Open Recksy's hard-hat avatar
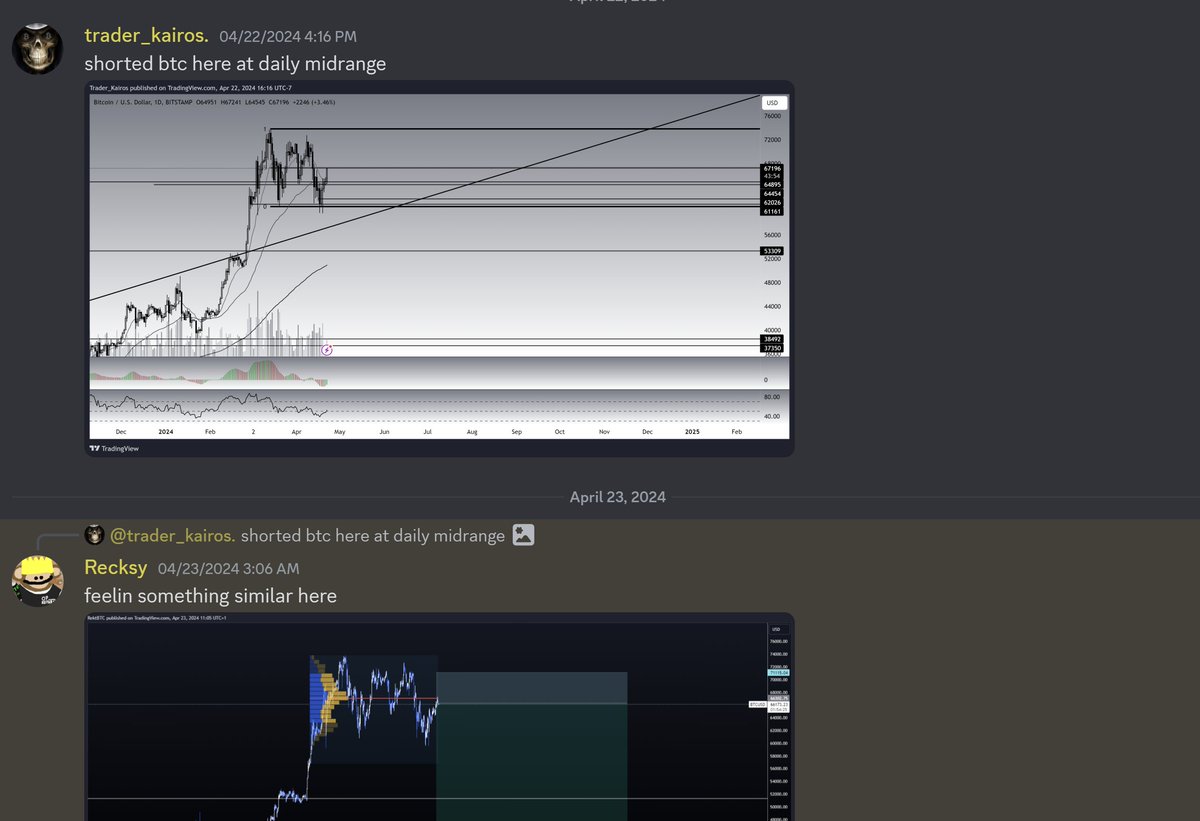This screenshot has height=821, width=1200. coord(37,580)
